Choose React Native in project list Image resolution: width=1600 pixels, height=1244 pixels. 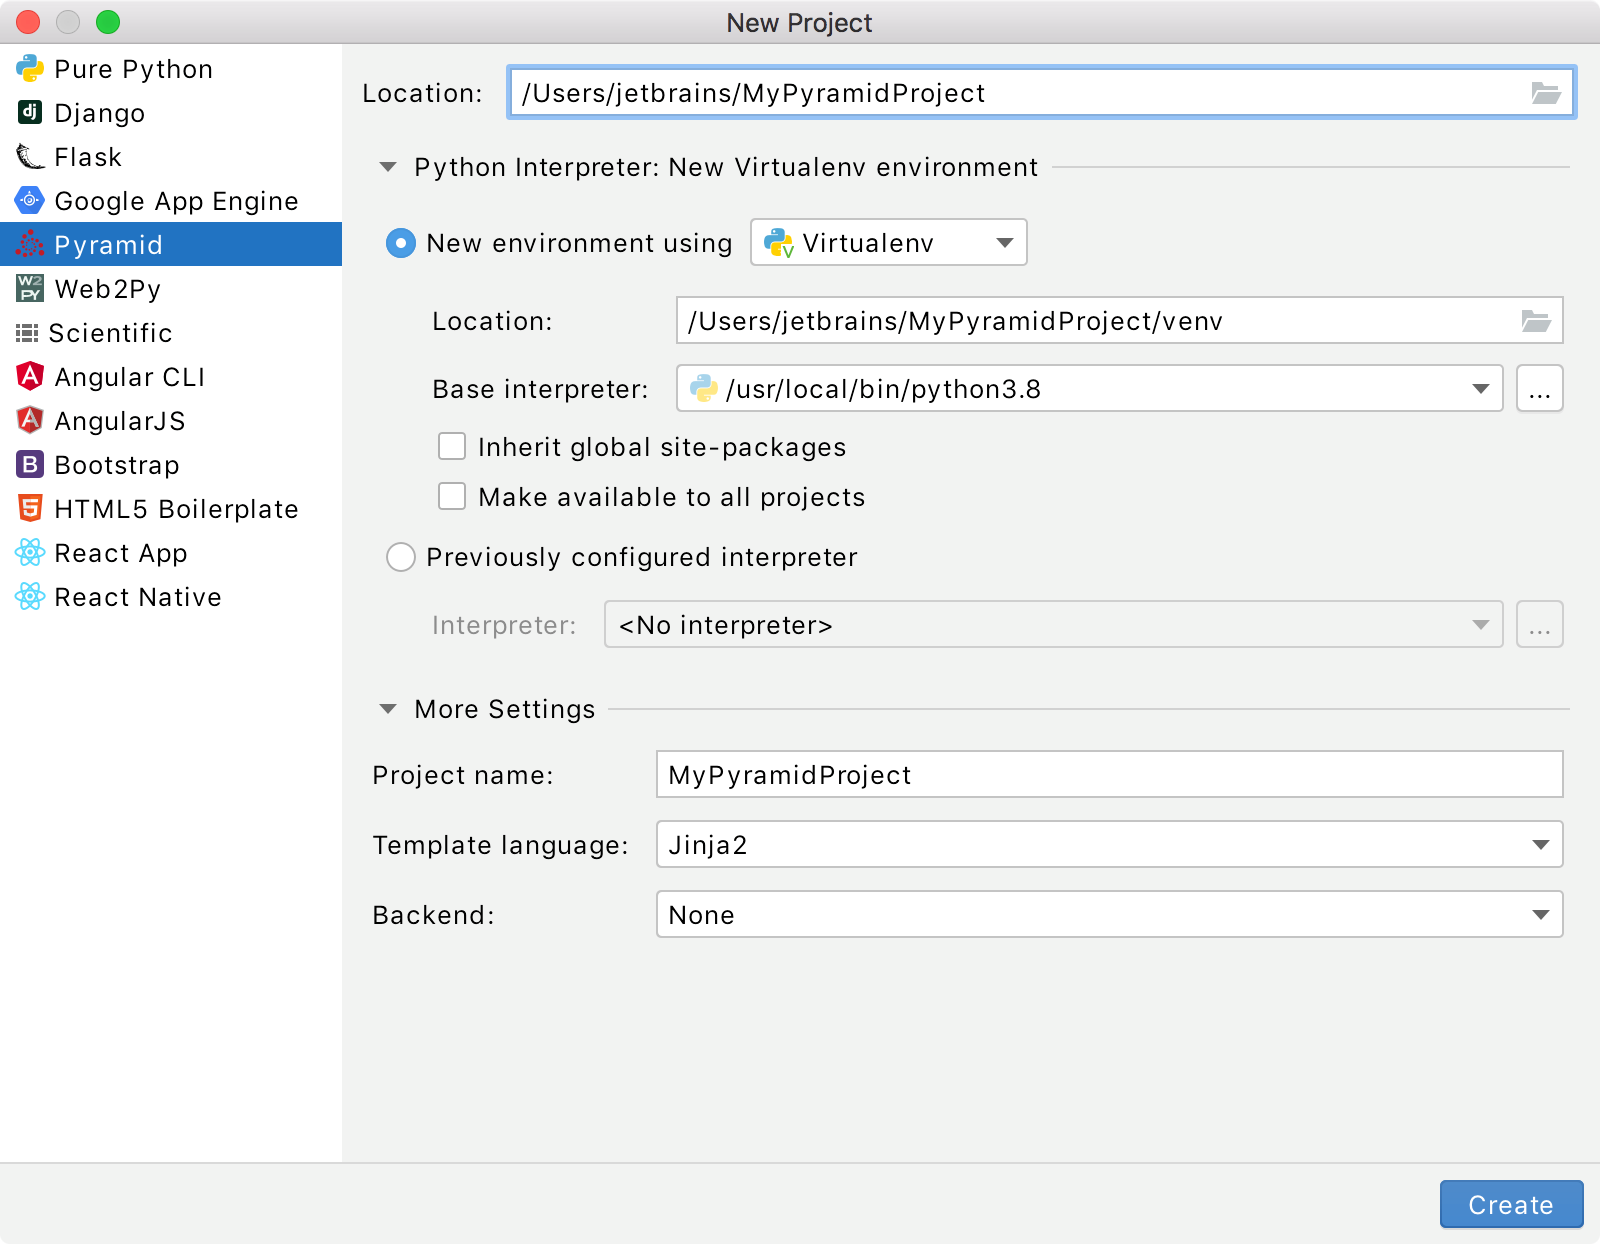137,597
